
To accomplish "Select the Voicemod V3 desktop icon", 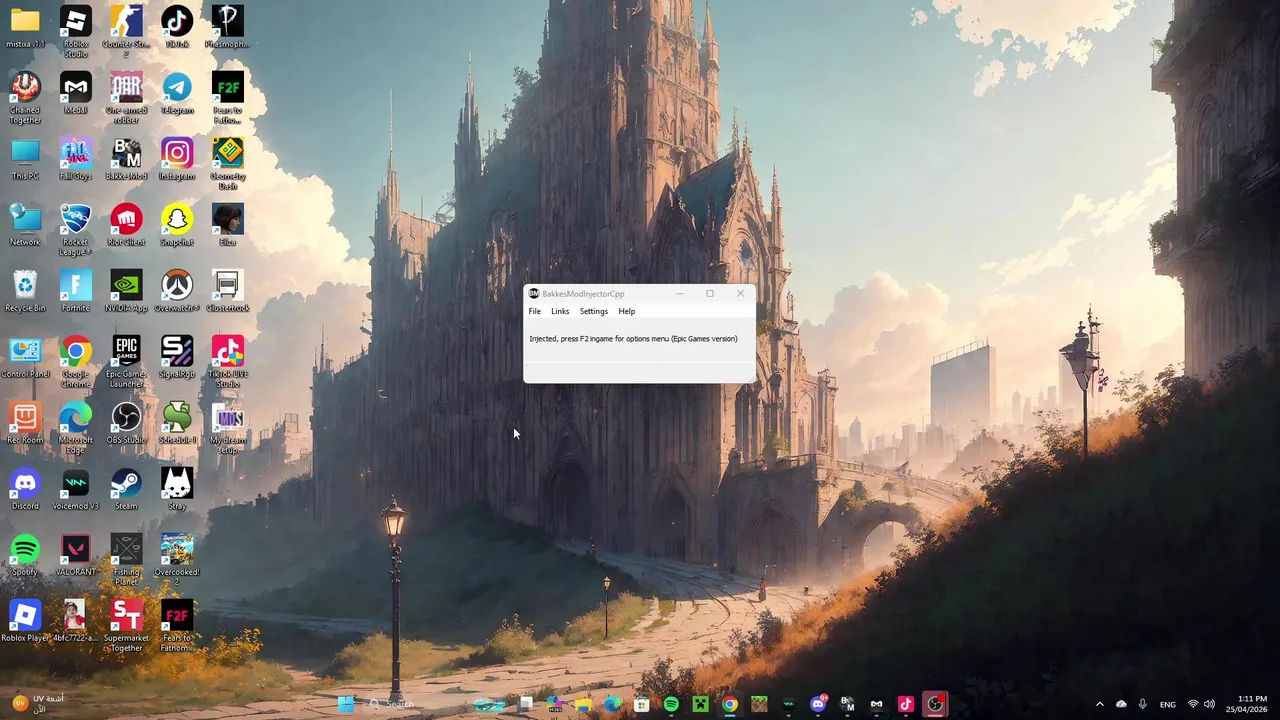I will 76,489.
